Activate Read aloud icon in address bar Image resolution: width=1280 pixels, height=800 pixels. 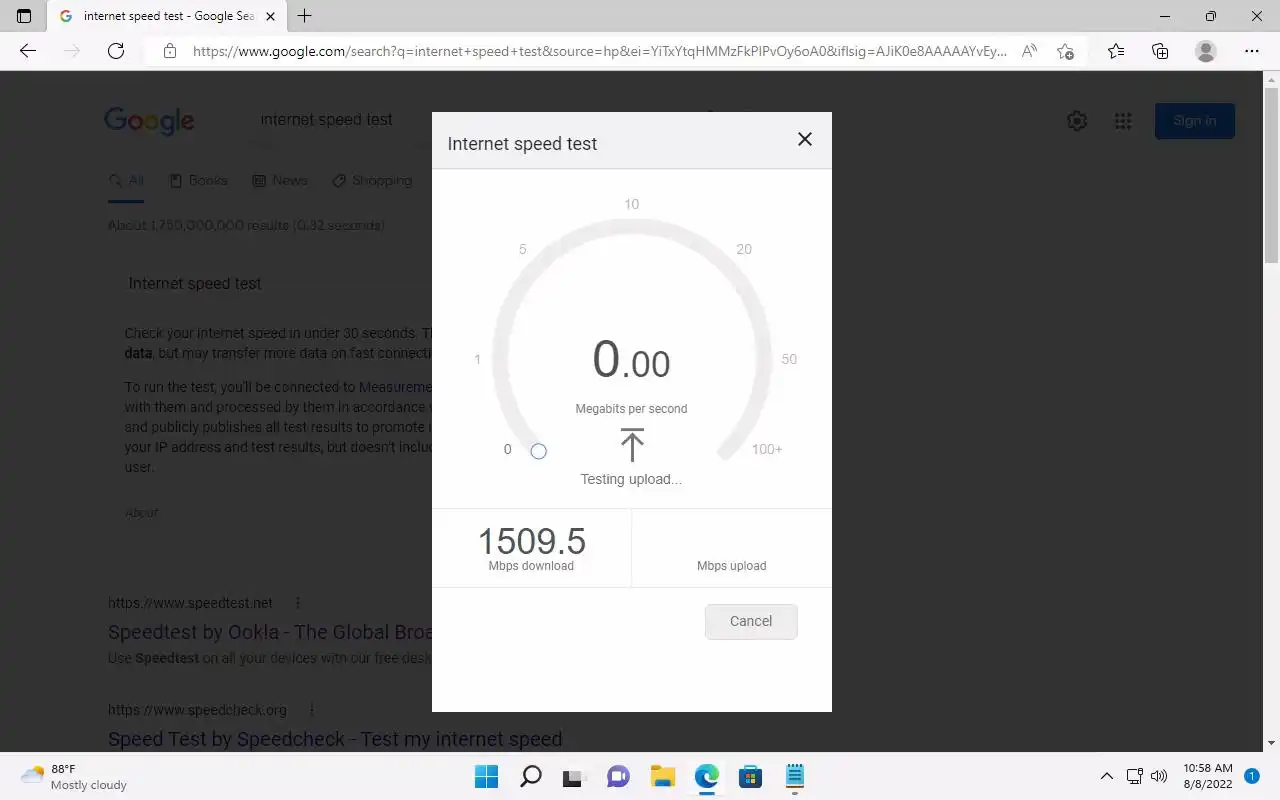tap(1029, 51)
